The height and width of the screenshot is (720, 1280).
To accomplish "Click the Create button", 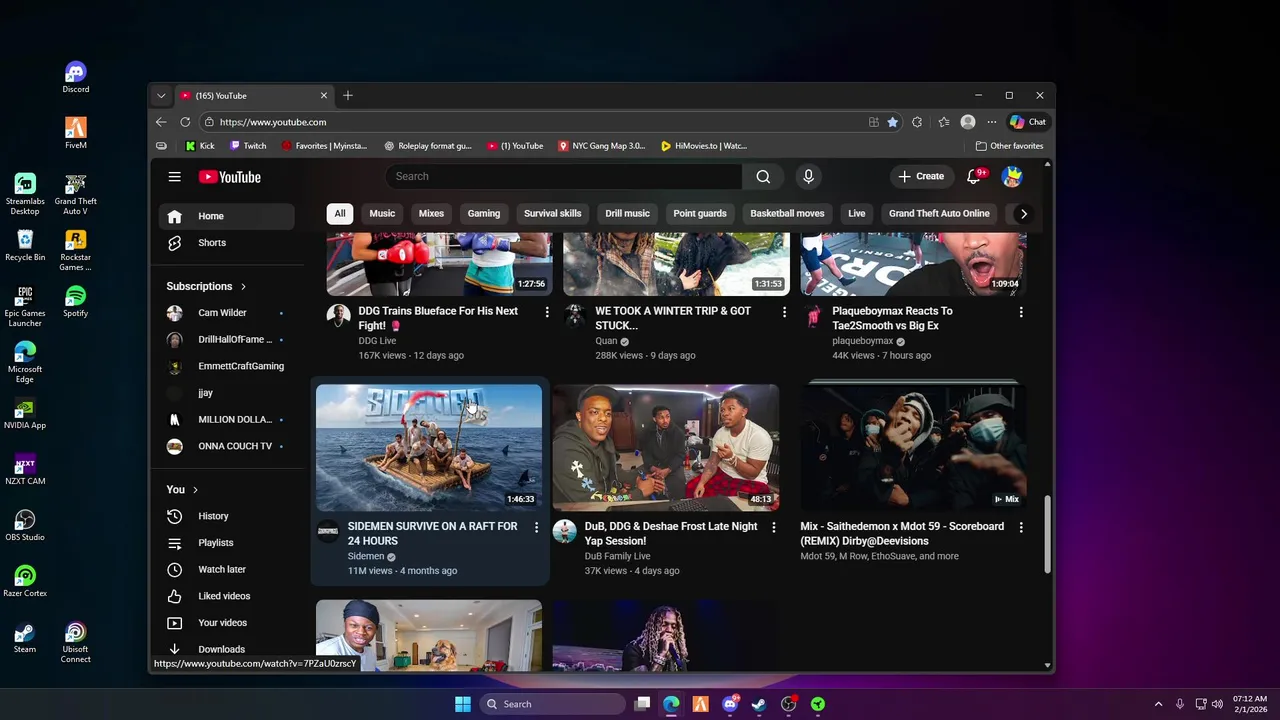I will [920, 176].
